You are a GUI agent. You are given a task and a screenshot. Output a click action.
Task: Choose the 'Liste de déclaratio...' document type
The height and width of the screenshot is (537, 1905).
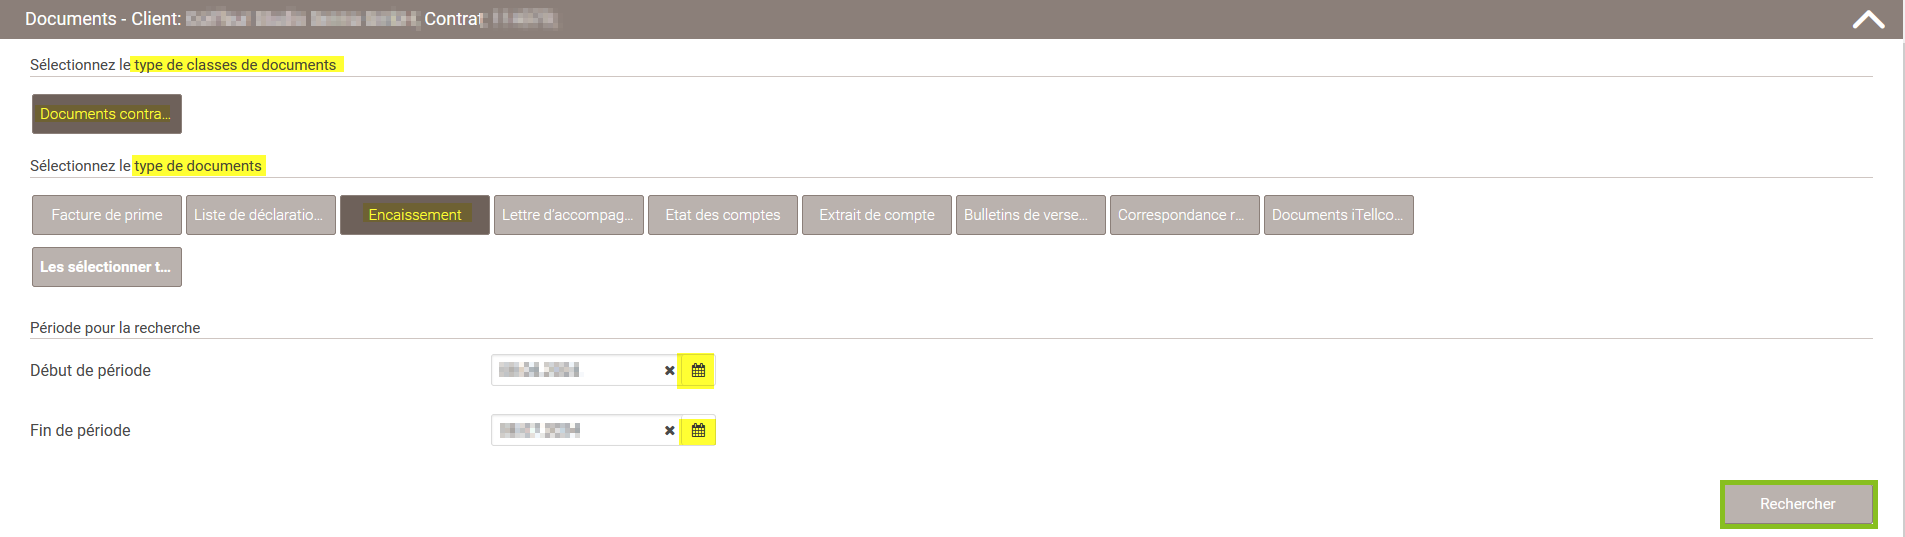[x=261, y=215]
